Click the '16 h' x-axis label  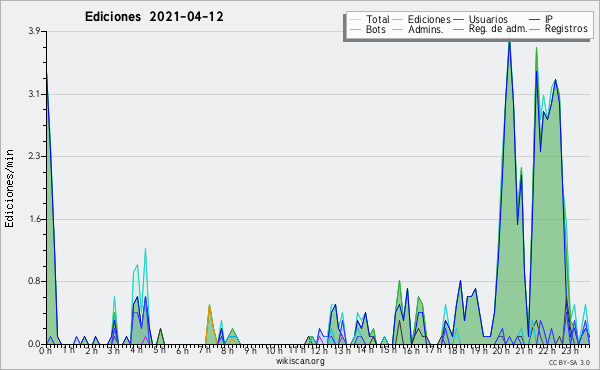point(410,351)
